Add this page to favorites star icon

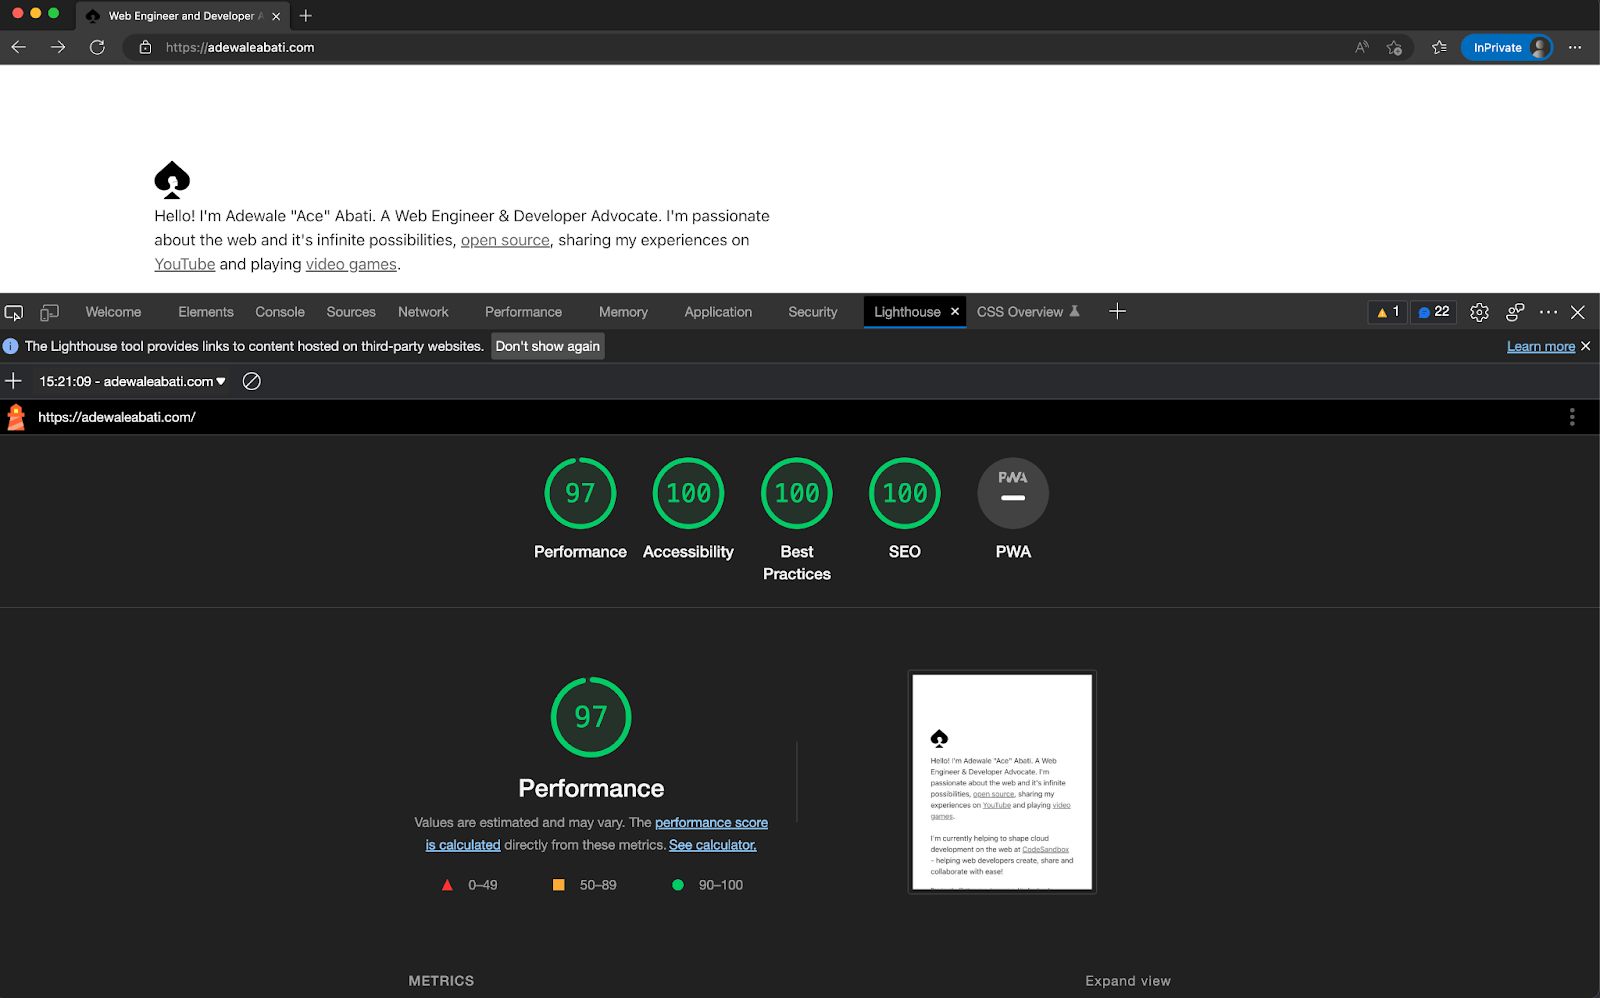pyautogui.click(x=1394, y=47)
